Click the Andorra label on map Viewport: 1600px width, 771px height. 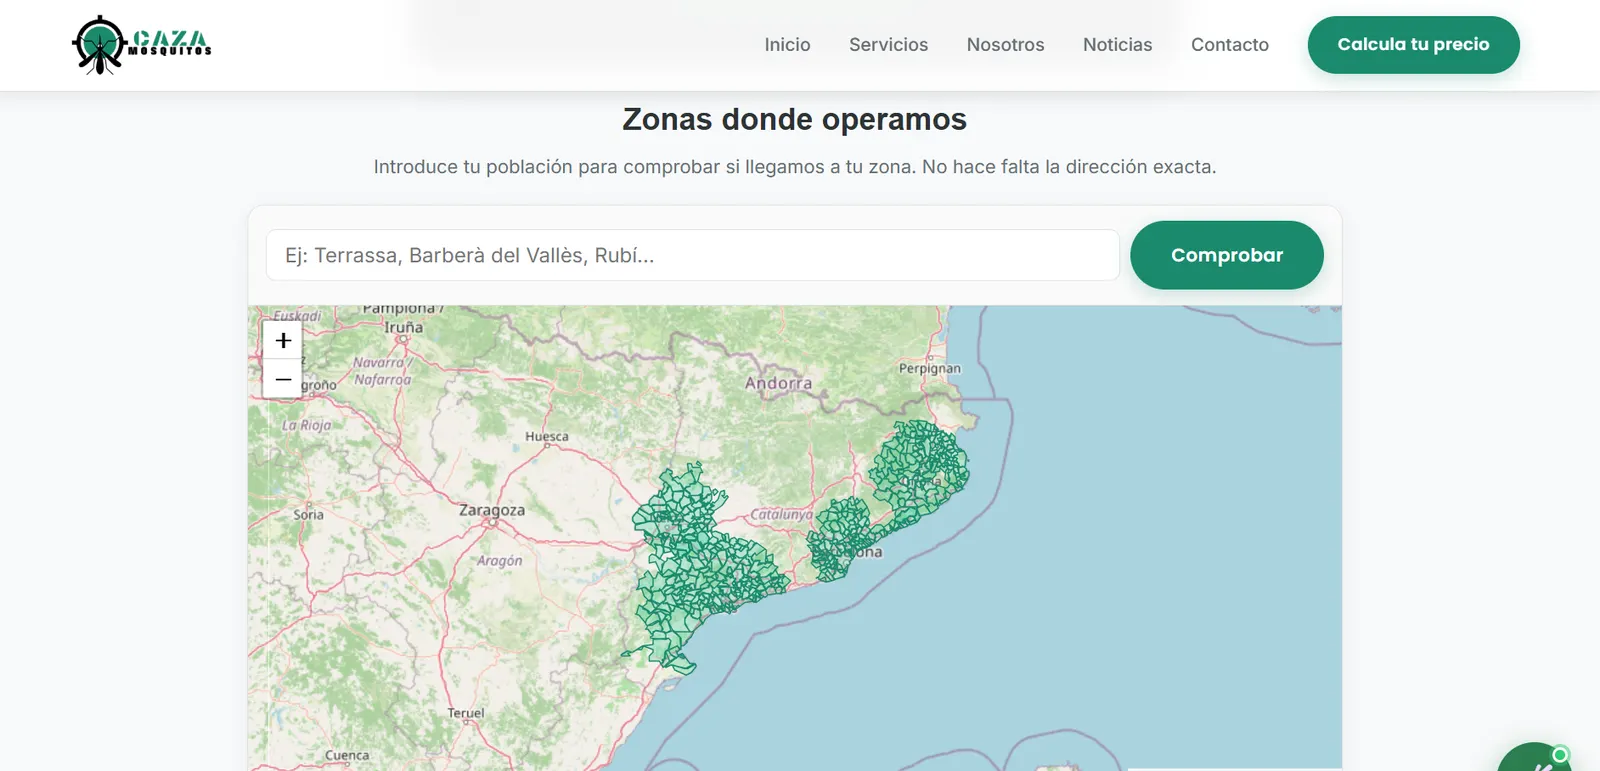[778, 383]
